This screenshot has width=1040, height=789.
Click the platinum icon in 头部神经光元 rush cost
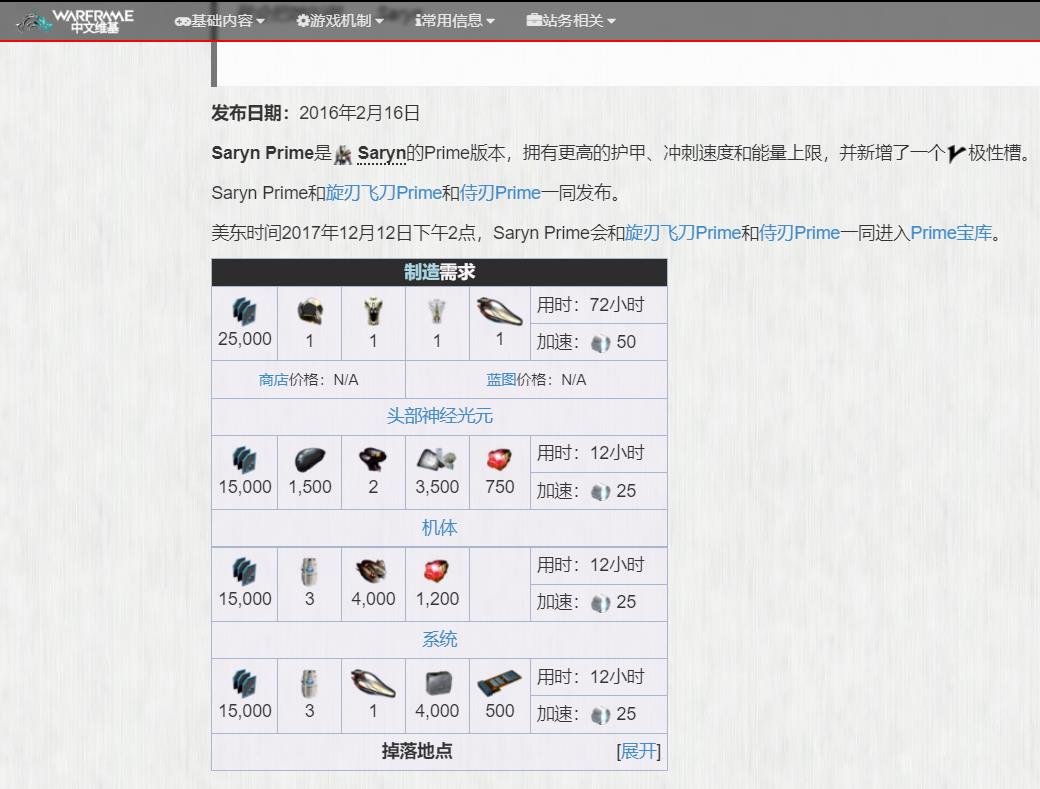click(600, 492)
